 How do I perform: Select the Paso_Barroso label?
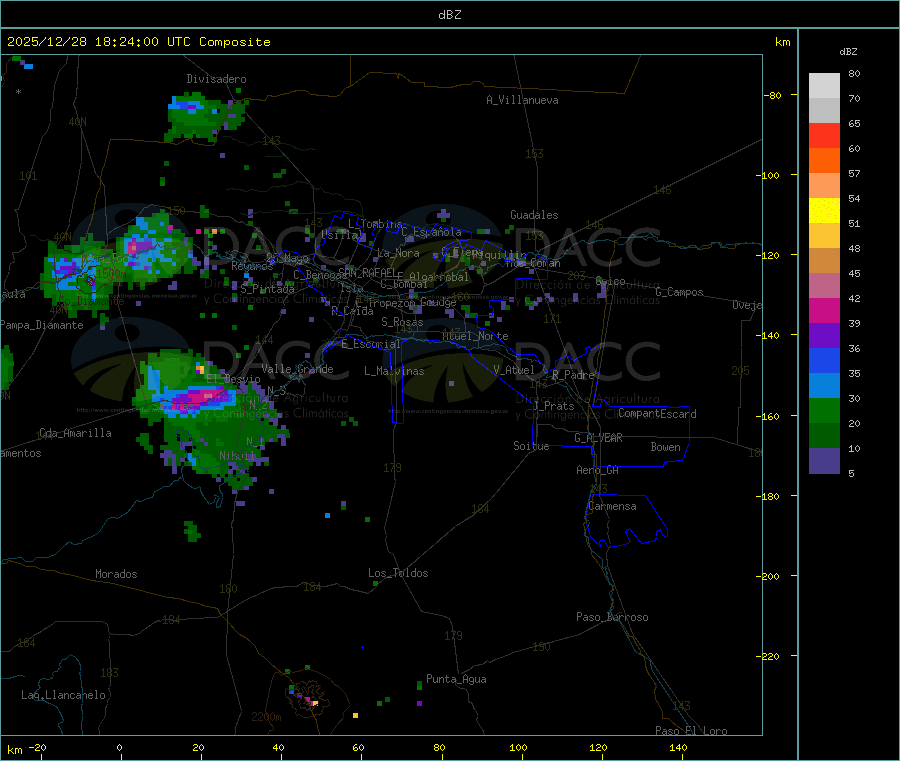coord(612,617)
